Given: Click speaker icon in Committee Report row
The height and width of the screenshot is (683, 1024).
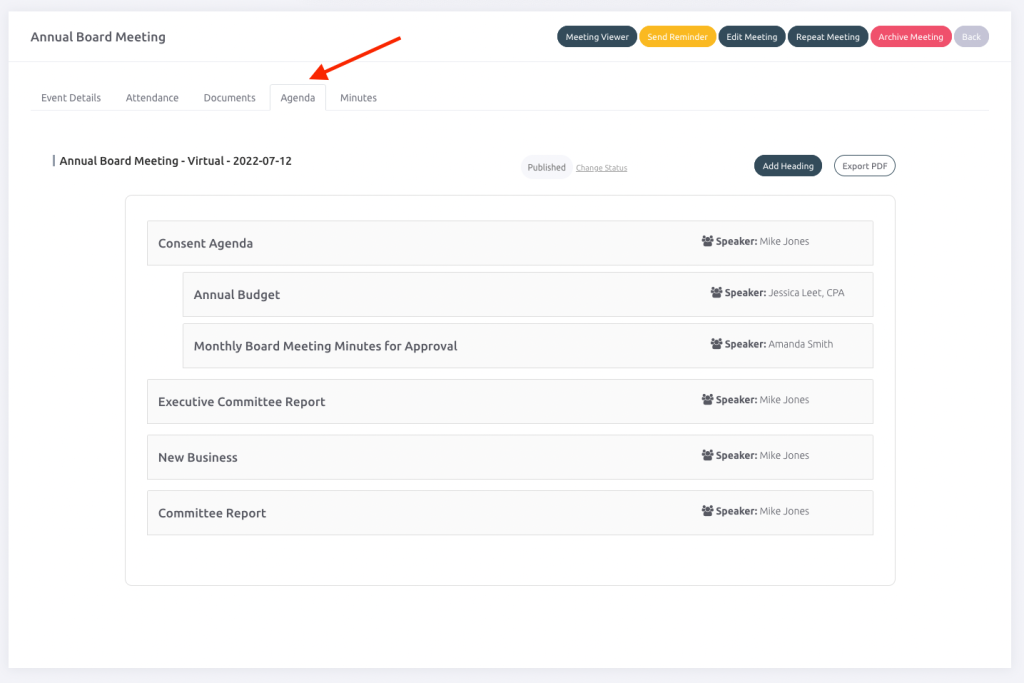Looking at the screenshot, I should [x=707, y=511].
